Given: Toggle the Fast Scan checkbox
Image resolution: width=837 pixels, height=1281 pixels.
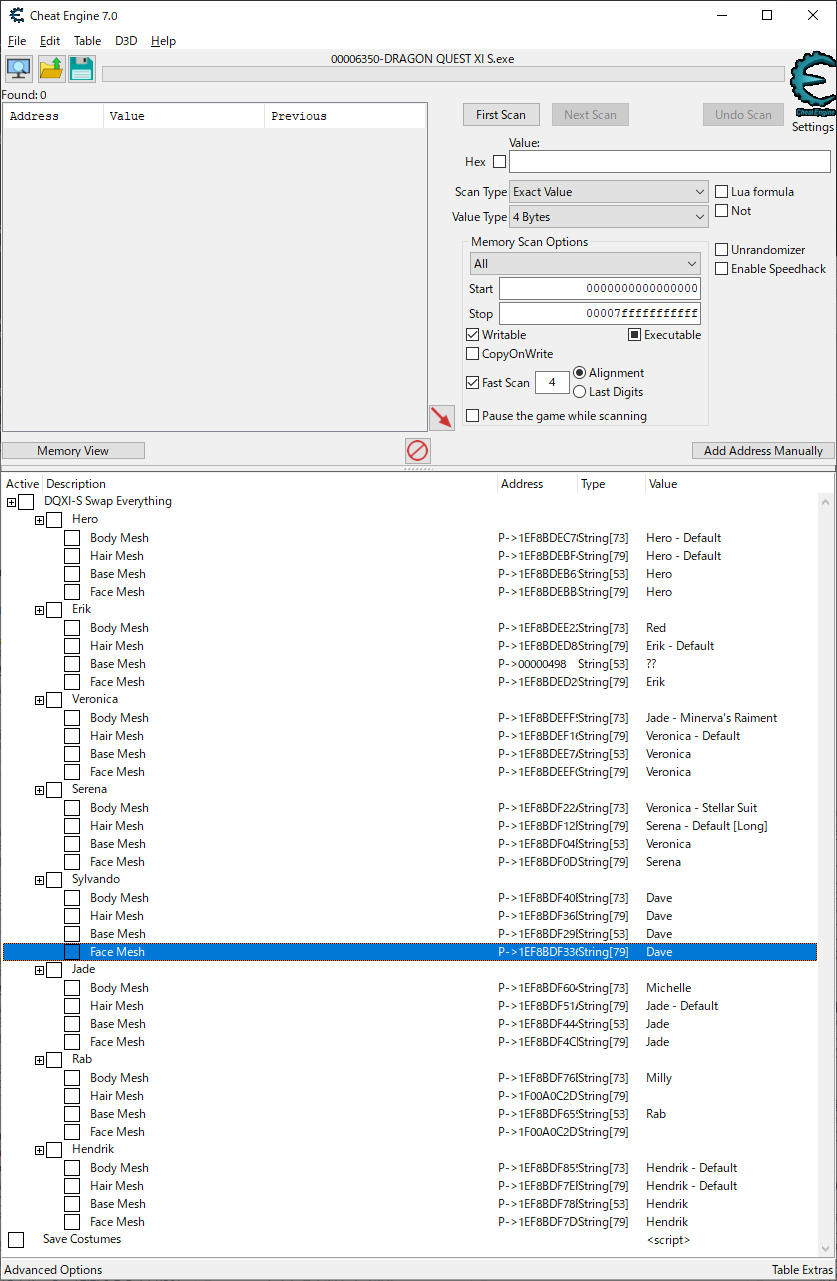Looking at the screenshot, I should click(473, 383).
